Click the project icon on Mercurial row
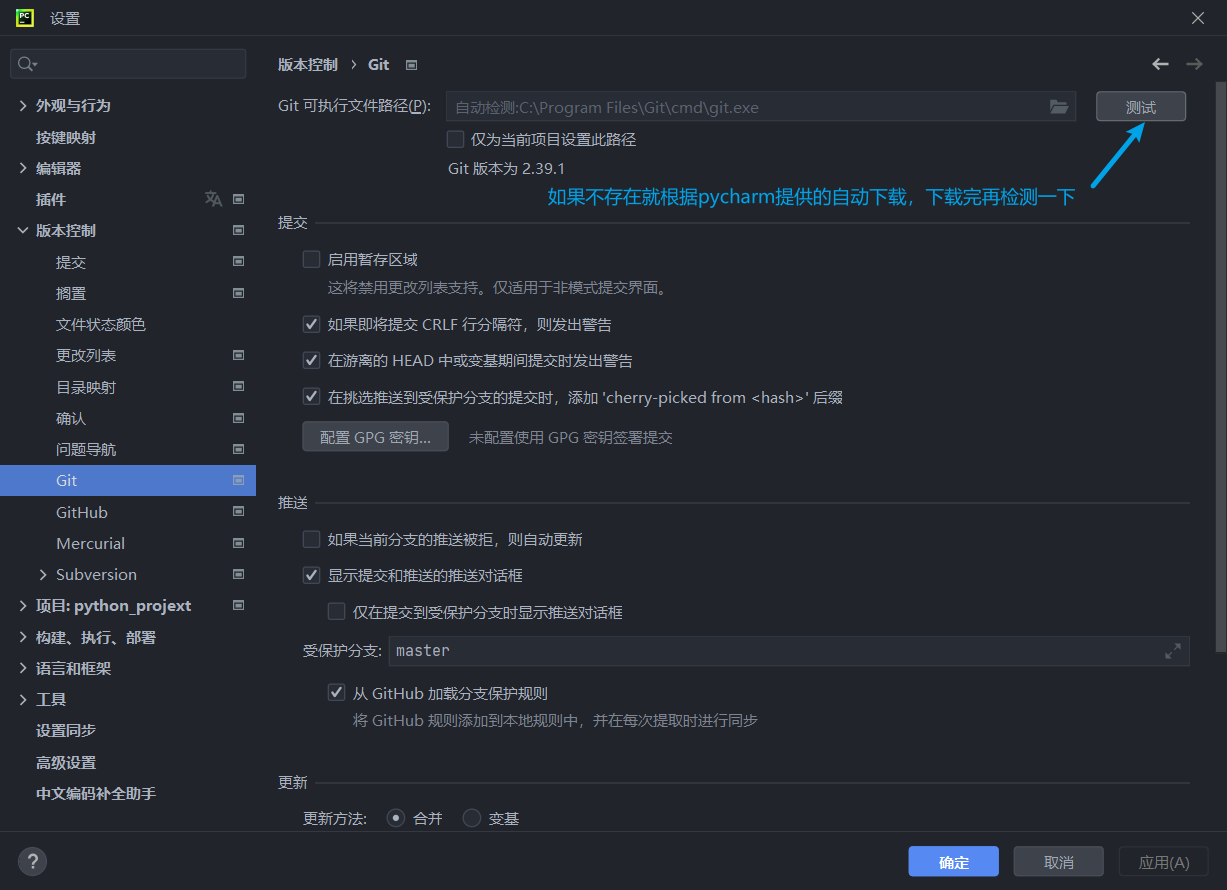Image resolution: width=1227 pixels, height=890 pixels. (x=238, y=543)
